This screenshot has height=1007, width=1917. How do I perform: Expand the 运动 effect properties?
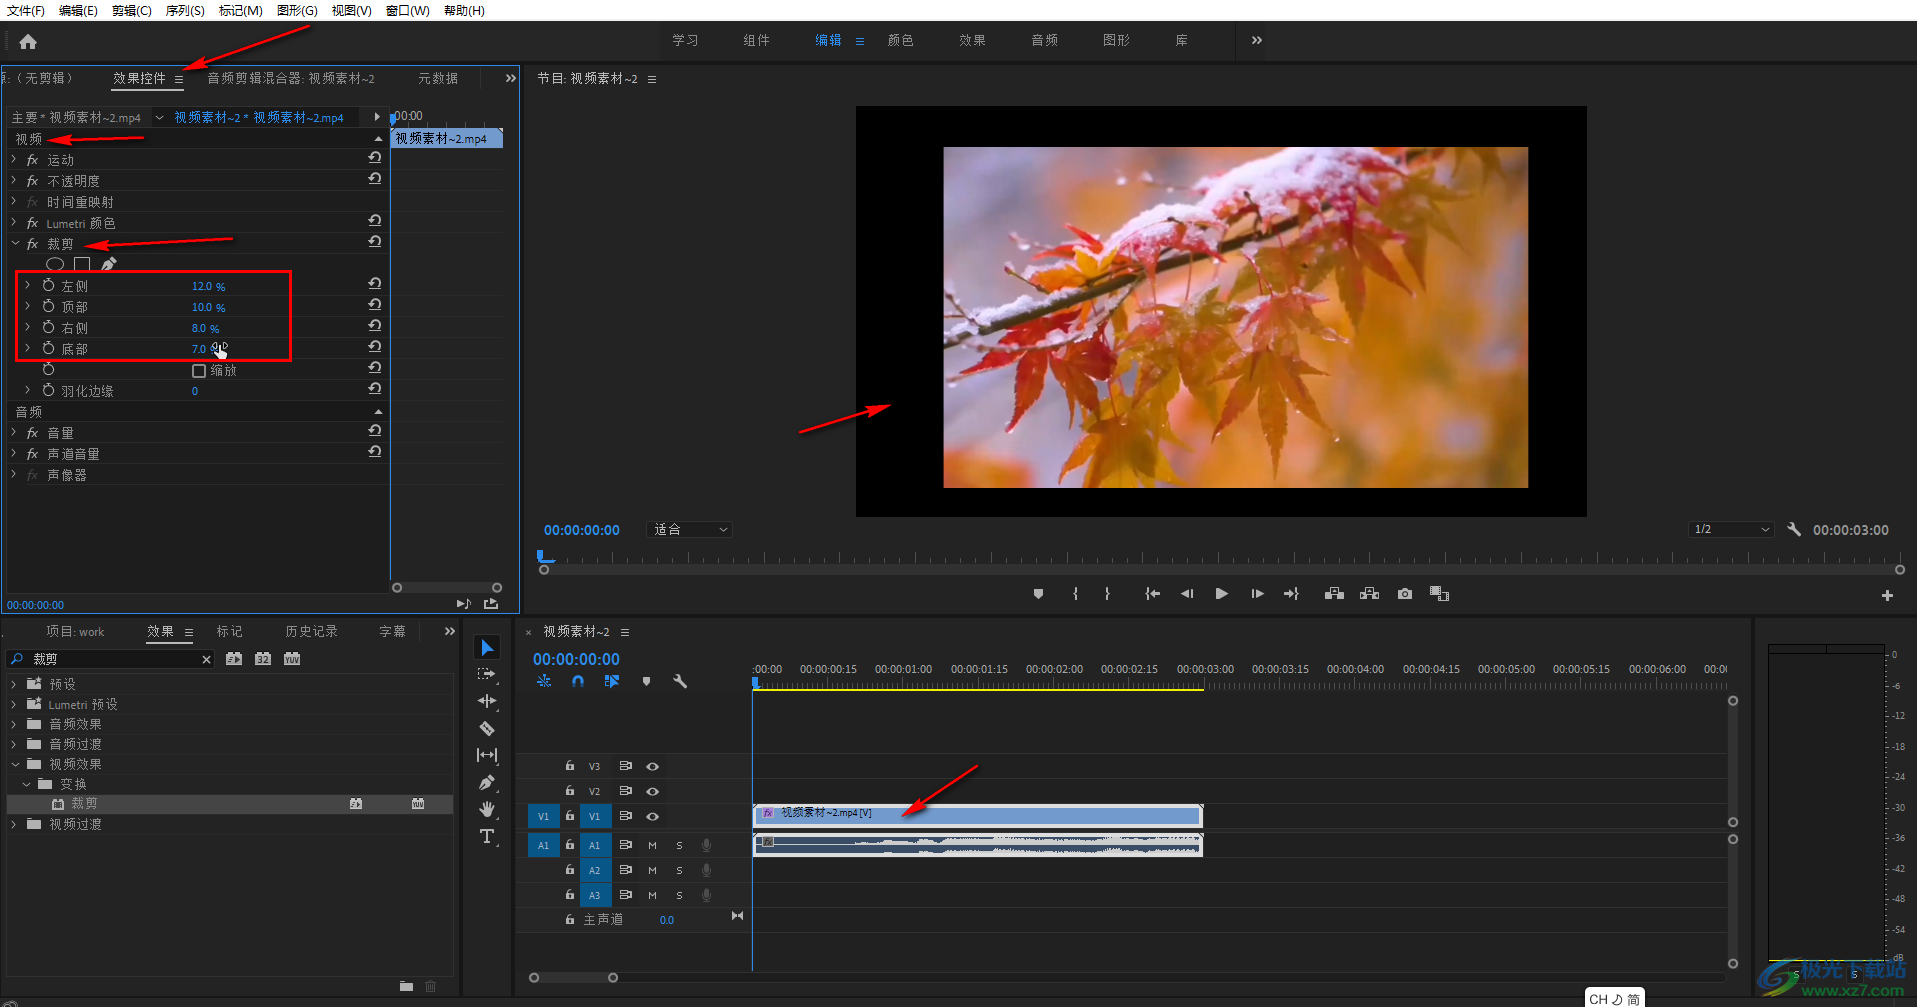pos(14,159)
